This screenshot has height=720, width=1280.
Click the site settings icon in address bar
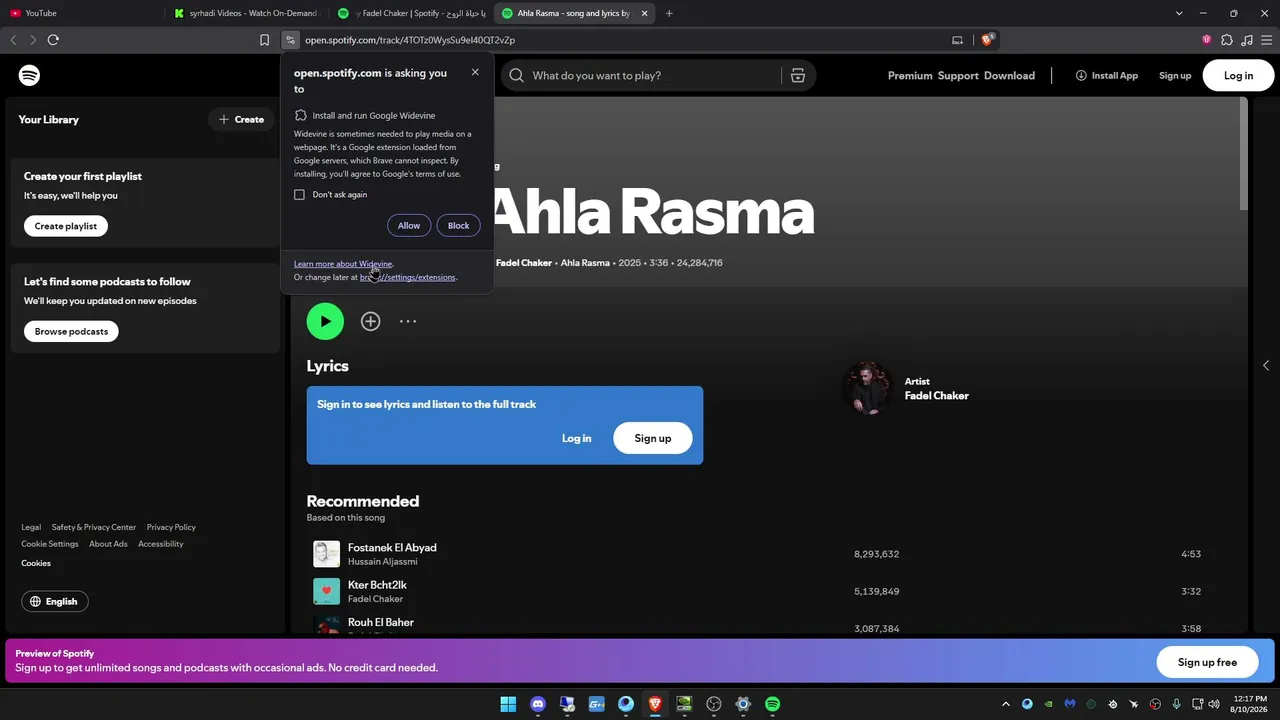pos(290,40)
